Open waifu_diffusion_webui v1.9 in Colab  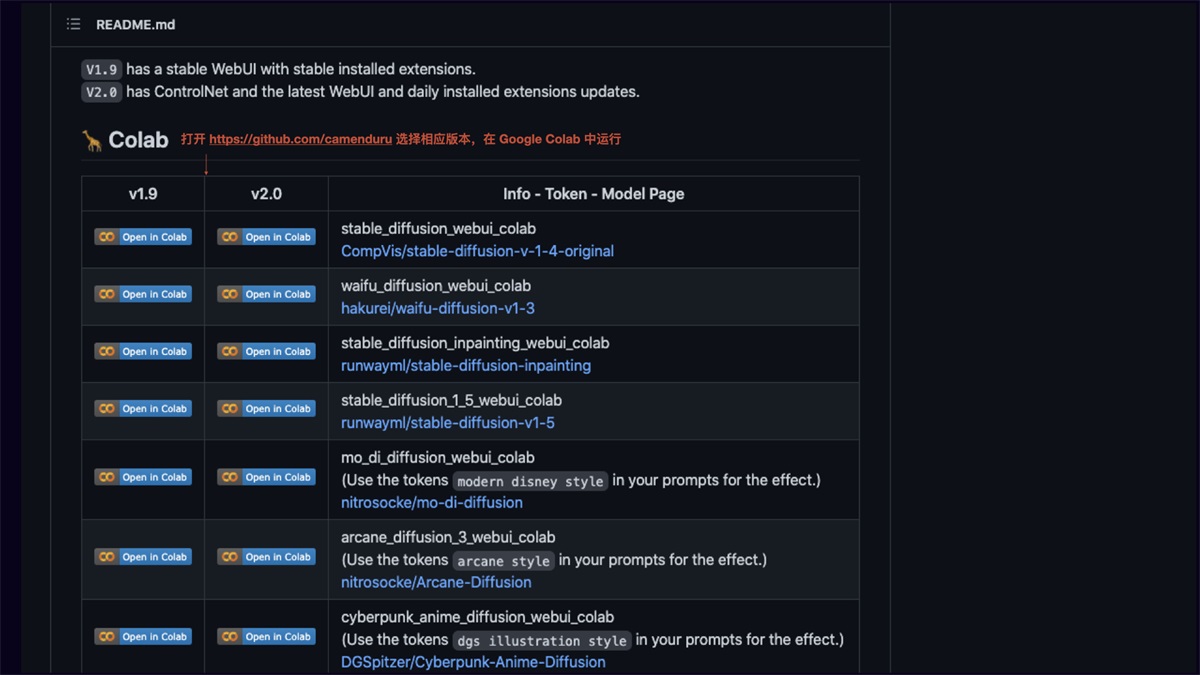pos(142,293)
